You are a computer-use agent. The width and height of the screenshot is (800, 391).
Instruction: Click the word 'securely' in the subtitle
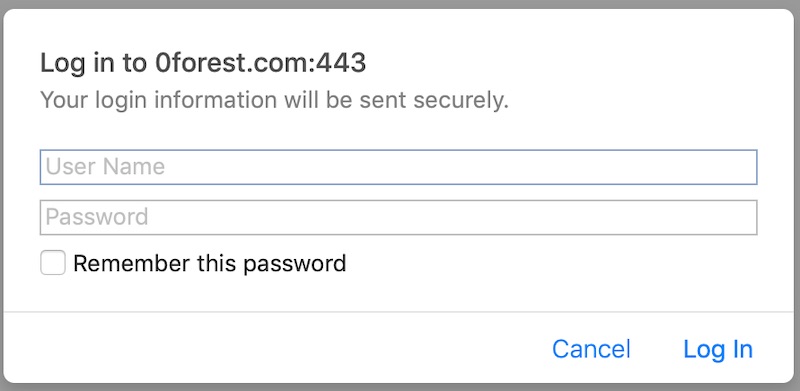click(x=461, y=102)
